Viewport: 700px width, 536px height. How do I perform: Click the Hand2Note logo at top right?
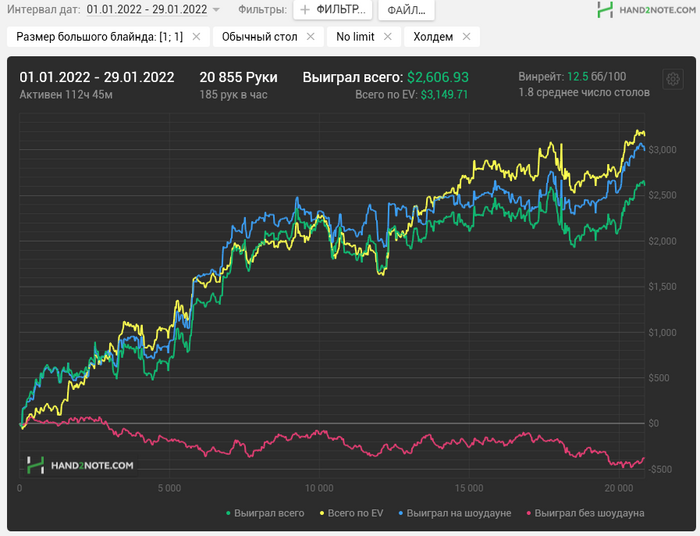click(646, 9)
